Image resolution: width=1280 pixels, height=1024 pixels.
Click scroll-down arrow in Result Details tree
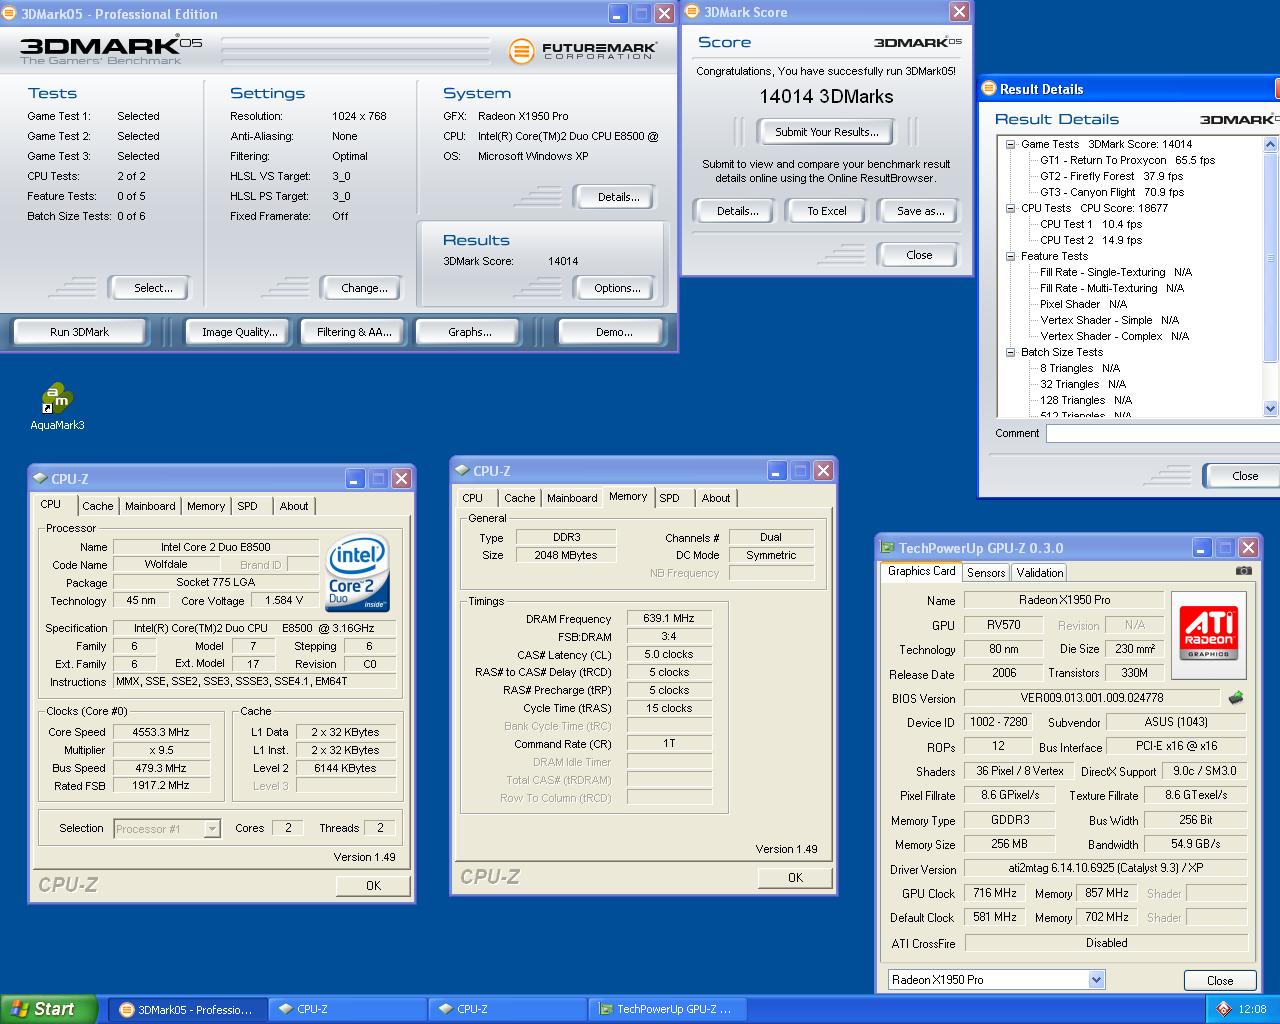click(1271, 408)
